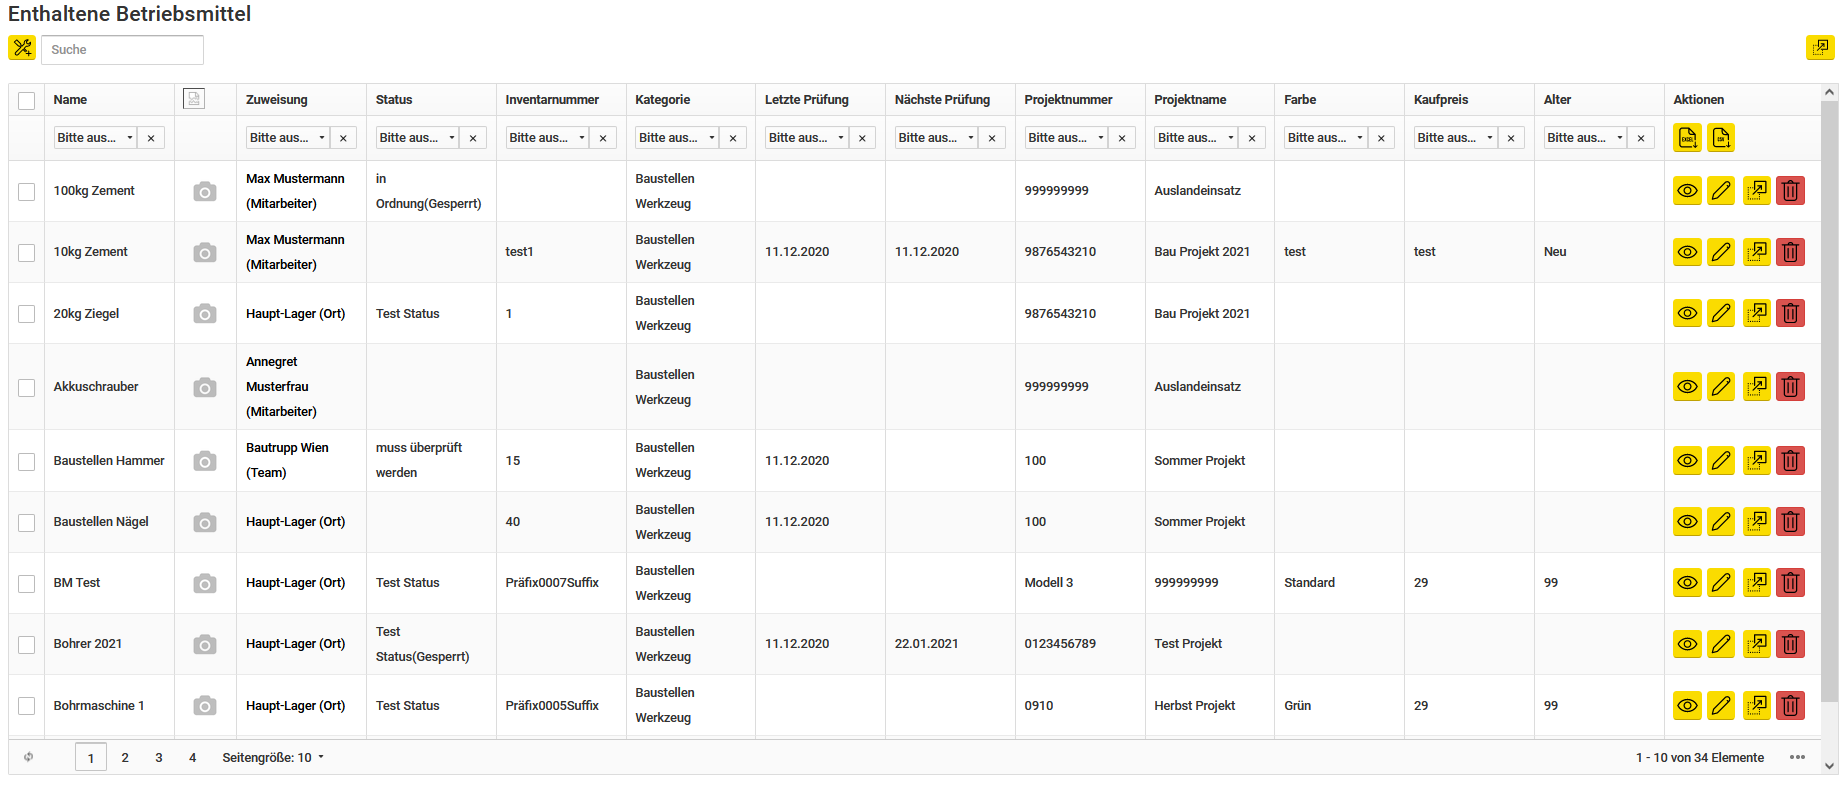Clear the Projektnummer filter with x button
Screen dimensions: 1848x788
coord(1122,138)
